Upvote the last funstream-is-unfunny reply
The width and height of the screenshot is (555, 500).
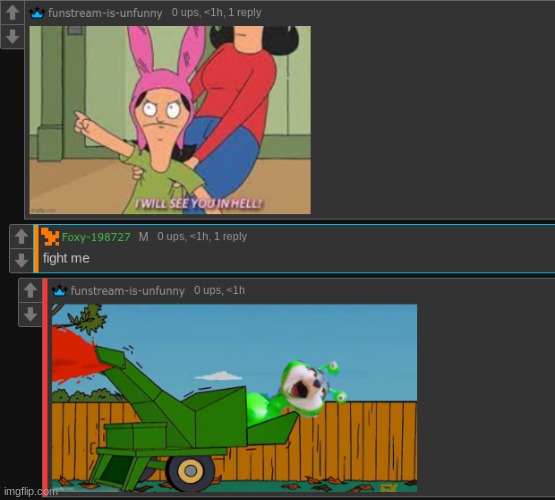(x=30, y=290)
